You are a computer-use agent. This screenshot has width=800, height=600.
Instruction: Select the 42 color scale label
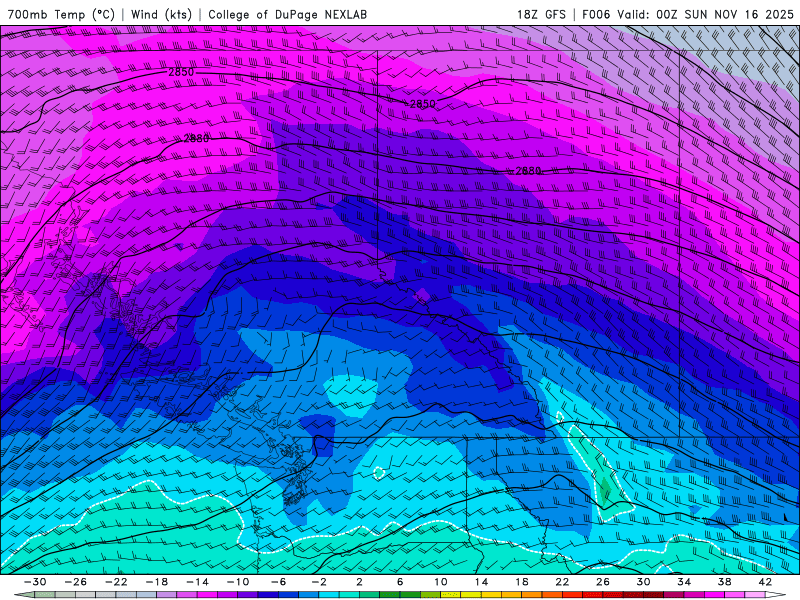[x=765, y=582]
